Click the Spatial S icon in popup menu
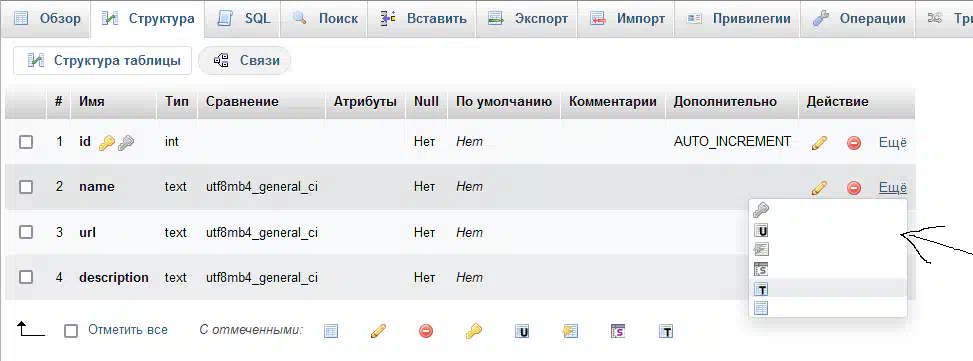 [761, 269]
